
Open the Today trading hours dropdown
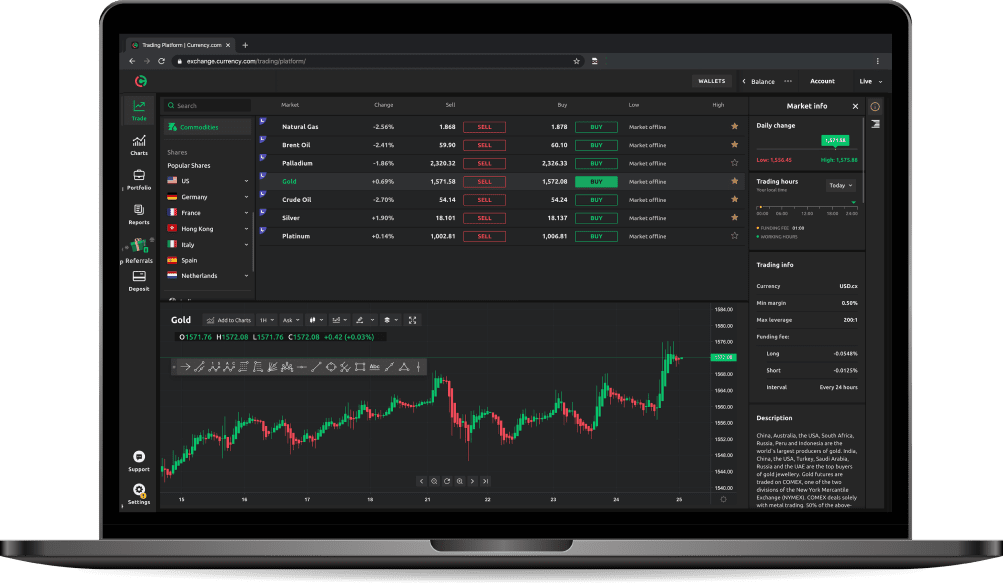840,185
